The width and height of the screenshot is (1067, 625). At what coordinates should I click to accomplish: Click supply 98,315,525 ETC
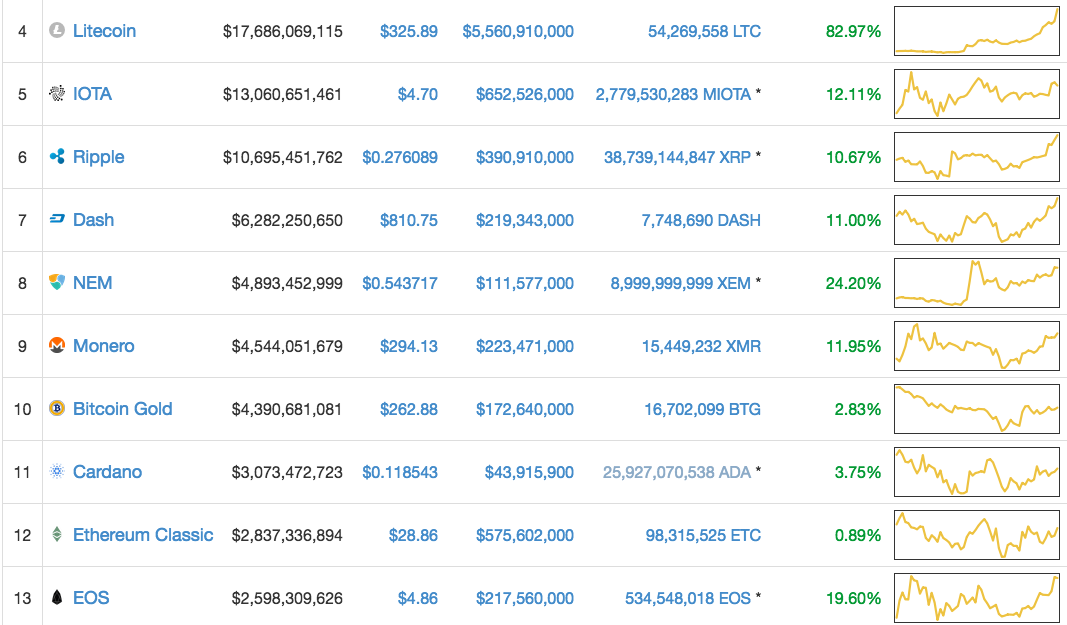703,535
